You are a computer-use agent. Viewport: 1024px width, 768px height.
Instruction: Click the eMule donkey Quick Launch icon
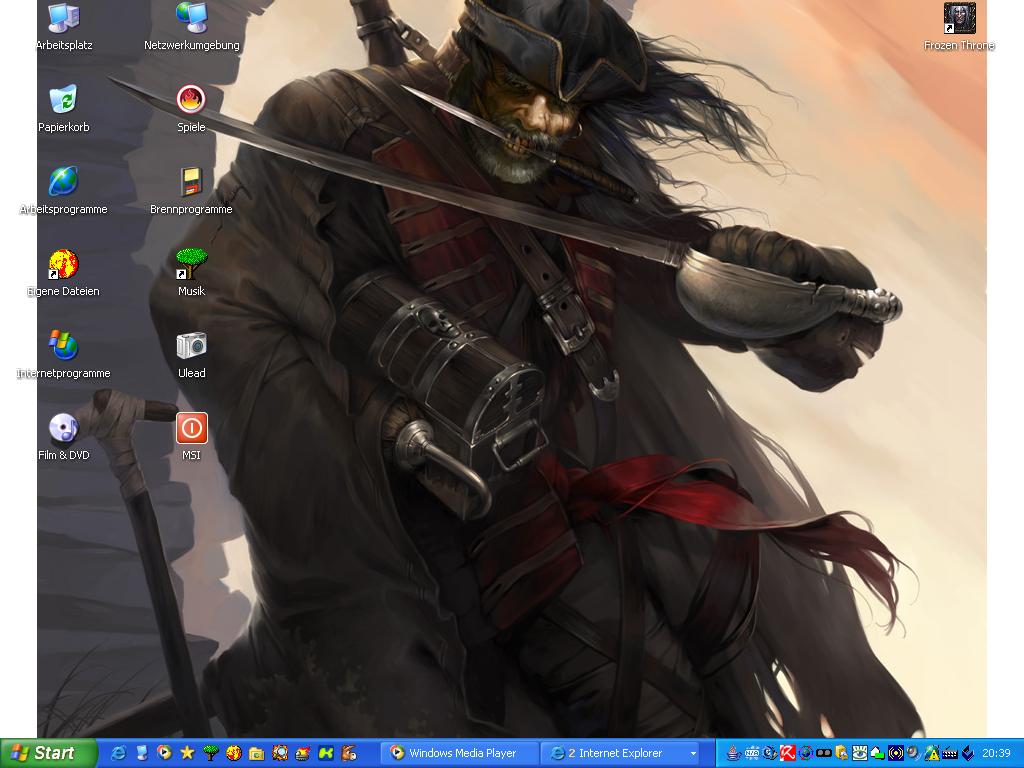(x=349, y=753)
